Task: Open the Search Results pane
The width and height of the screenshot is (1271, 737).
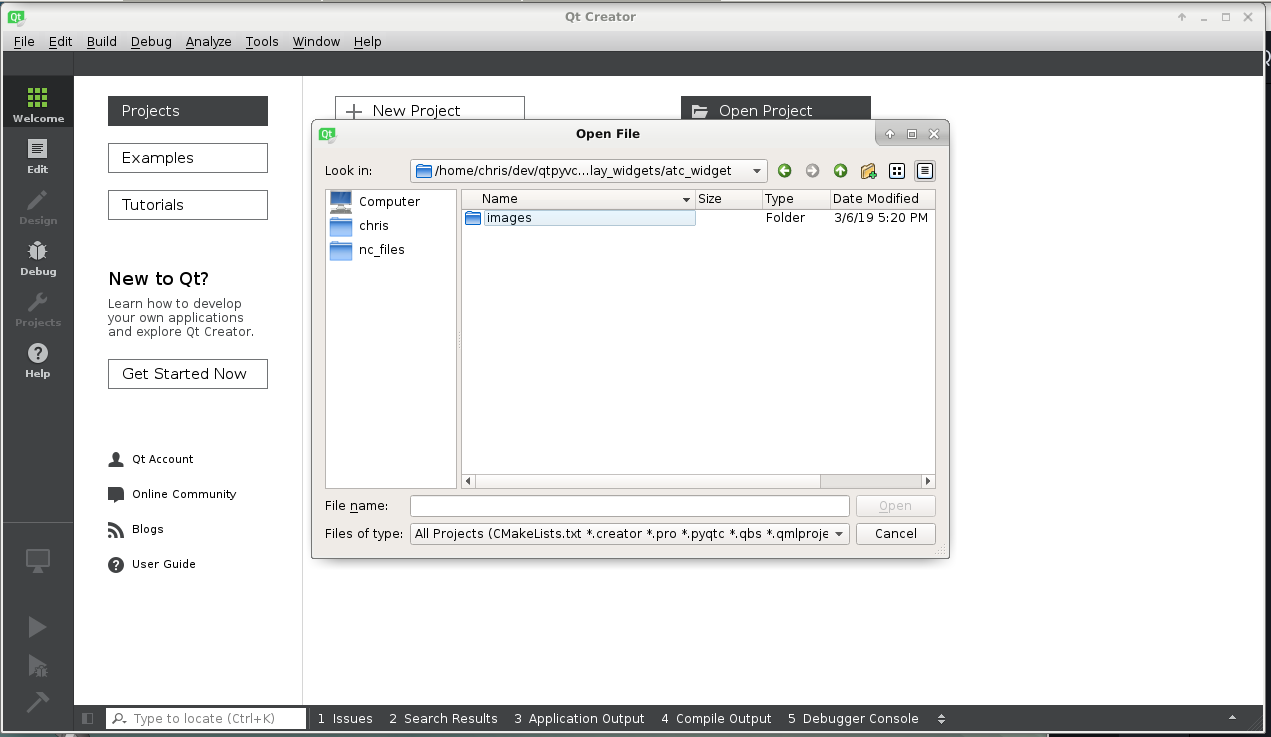Action: point(443,718)
